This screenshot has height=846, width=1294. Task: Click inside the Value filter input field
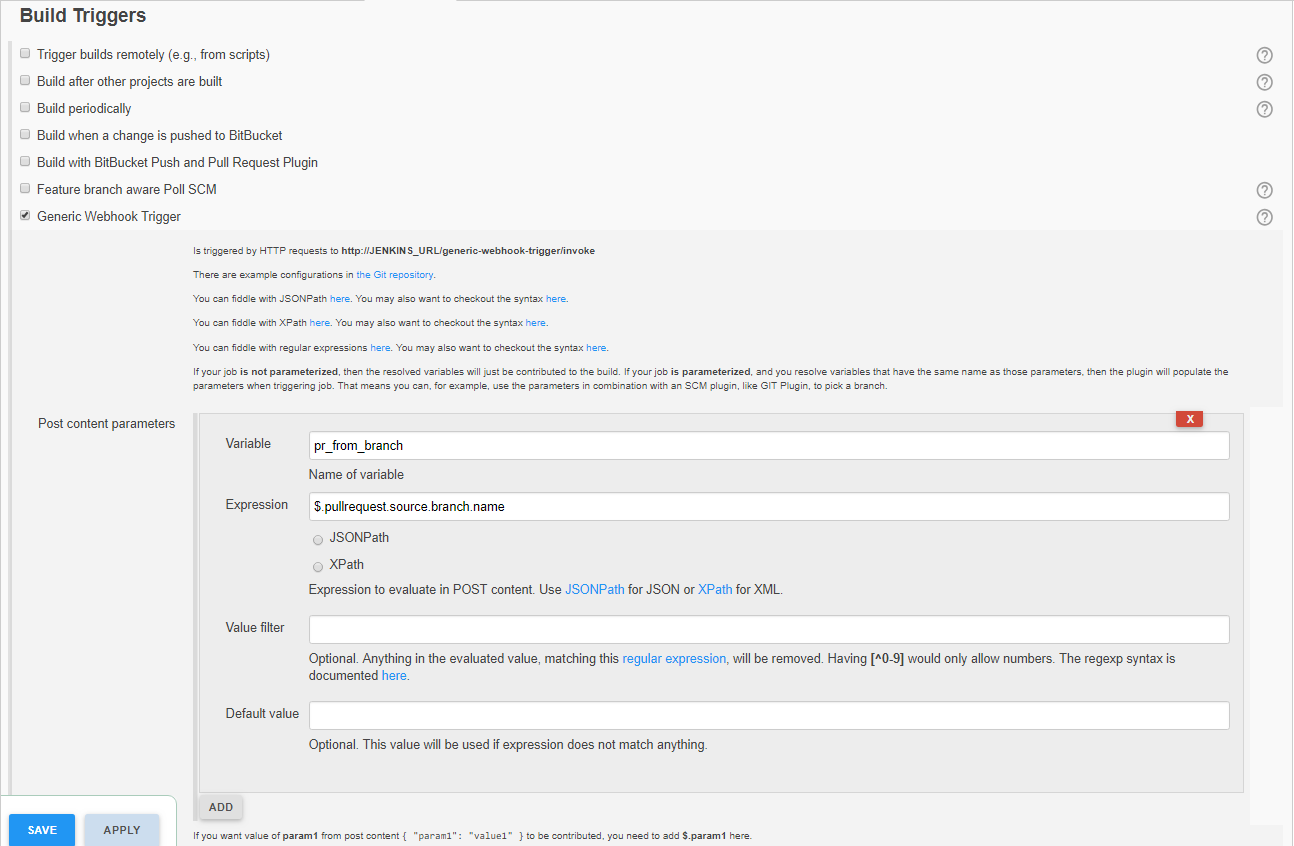pyautogui.click(x=769, y=629)
